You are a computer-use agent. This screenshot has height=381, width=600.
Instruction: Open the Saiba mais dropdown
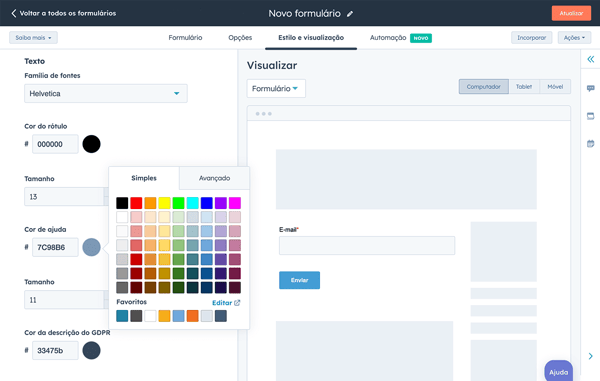[33, 37]
